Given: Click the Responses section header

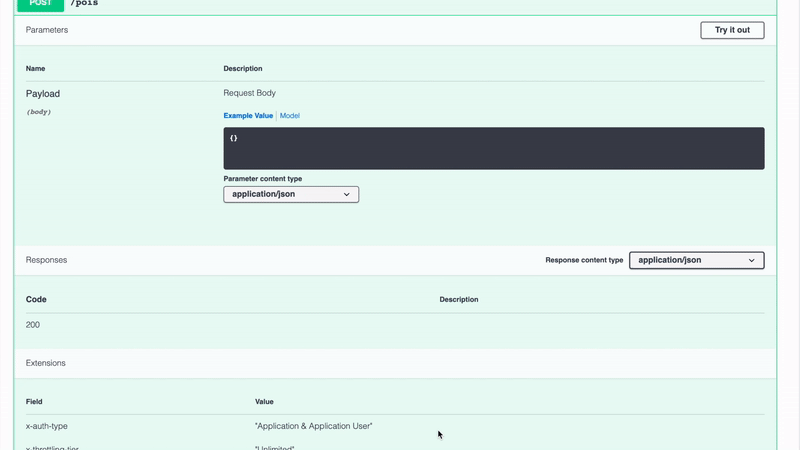Looking at the screenshot, I should 46,260.
